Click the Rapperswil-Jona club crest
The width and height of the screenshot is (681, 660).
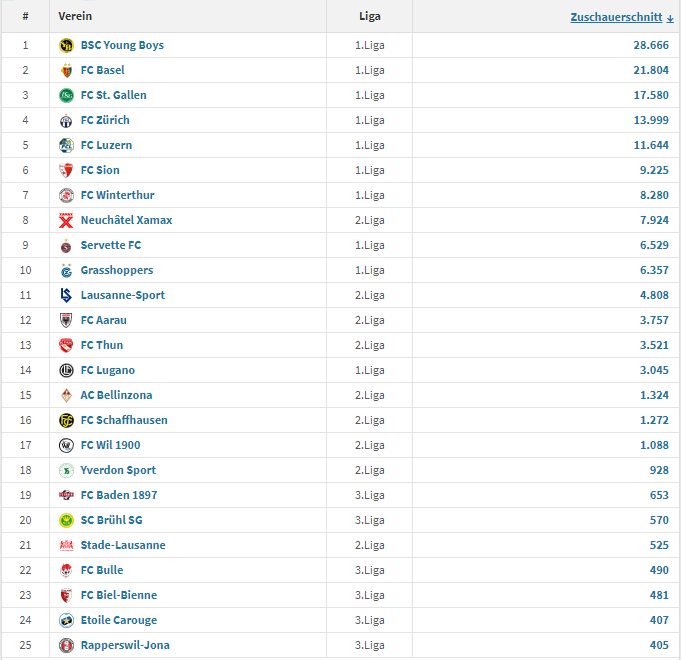point(66,645)
